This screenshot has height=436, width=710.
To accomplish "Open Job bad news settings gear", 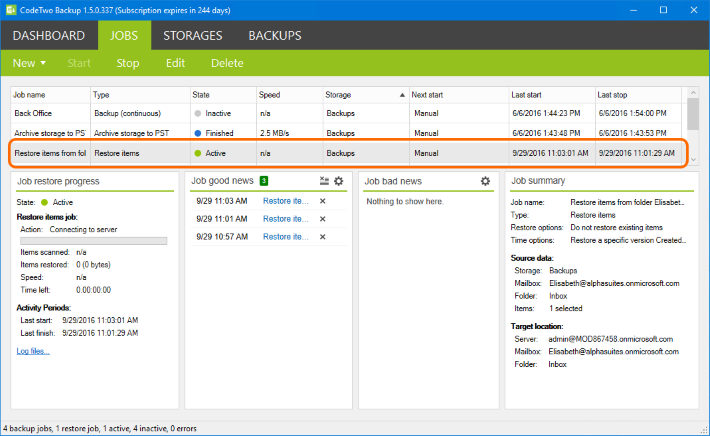I will coord(485,181).
